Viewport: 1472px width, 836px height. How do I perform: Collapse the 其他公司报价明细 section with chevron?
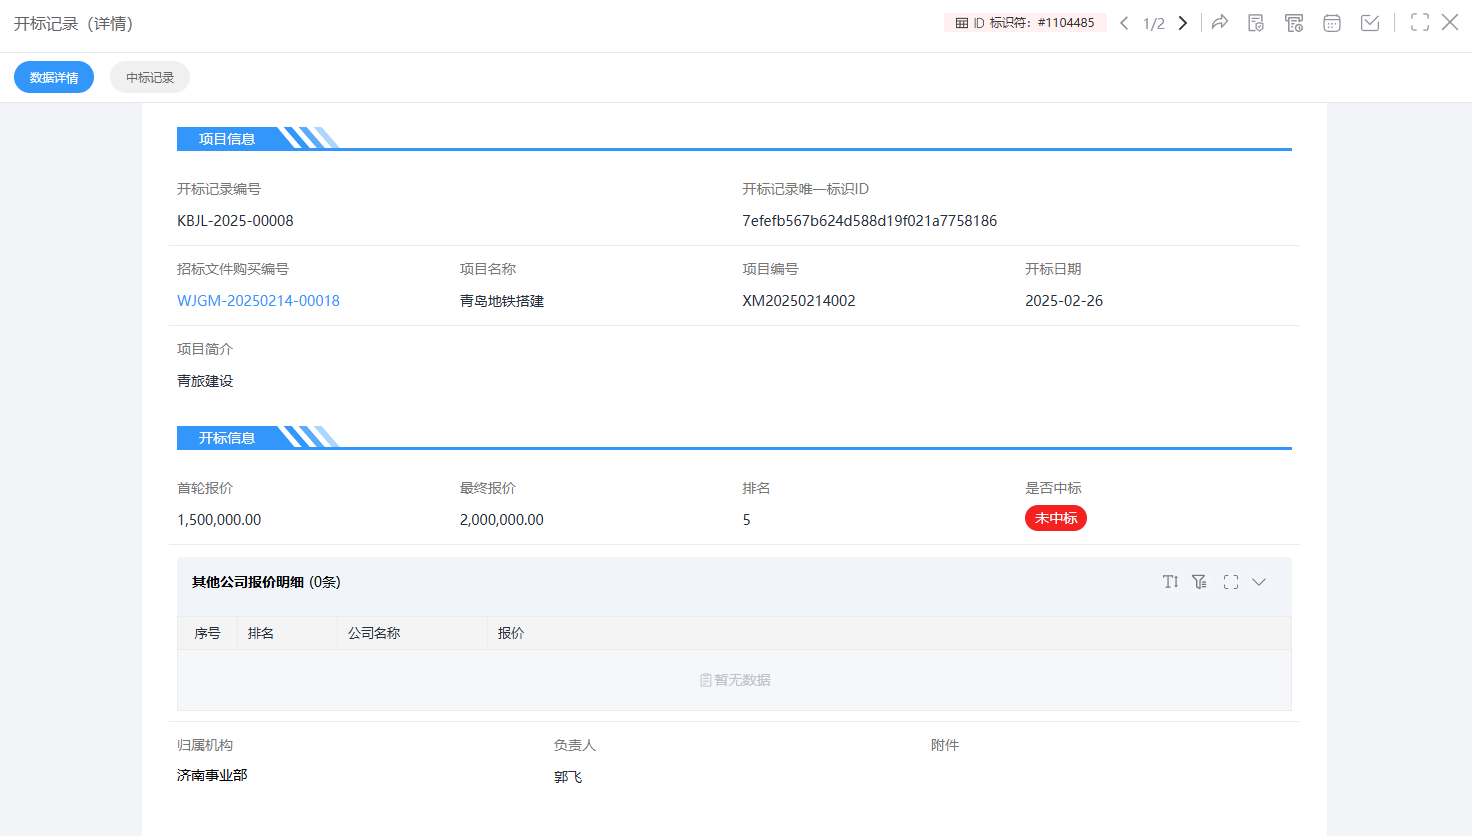click(x=1259, y=582)
